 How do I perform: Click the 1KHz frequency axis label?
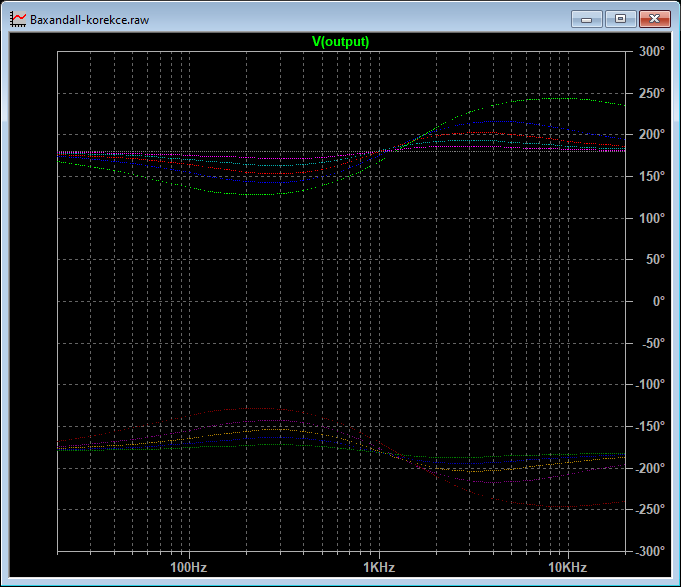pos(379,567)
